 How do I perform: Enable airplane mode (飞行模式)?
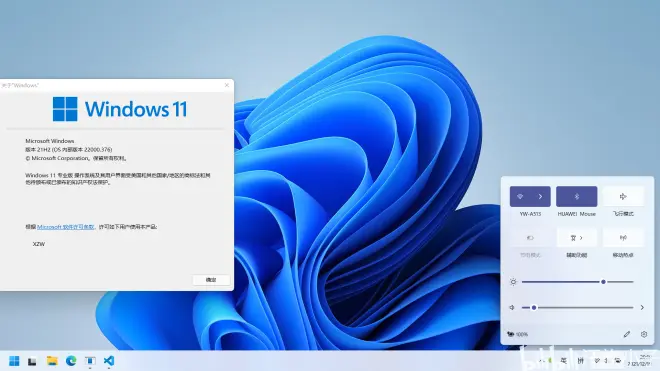pos(623,196)
